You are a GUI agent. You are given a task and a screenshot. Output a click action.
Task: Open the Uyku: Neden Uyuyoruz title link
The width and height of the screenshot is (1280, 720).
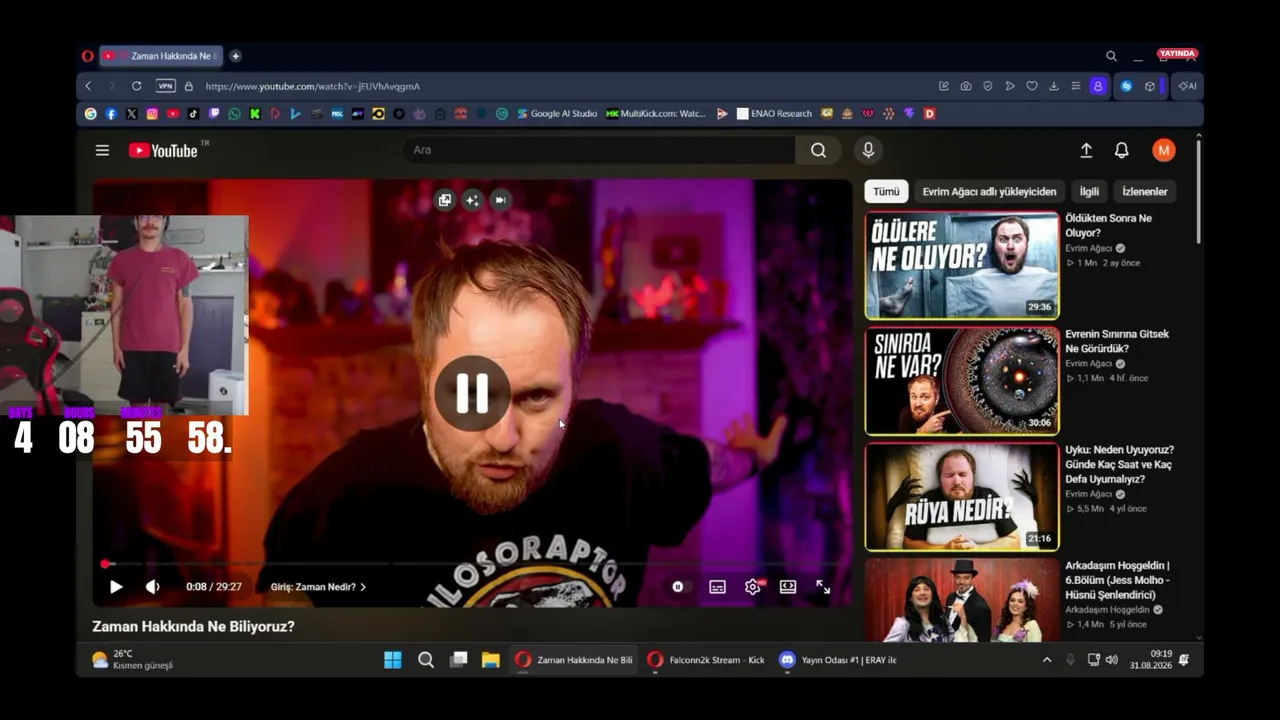coord(1119,464)
